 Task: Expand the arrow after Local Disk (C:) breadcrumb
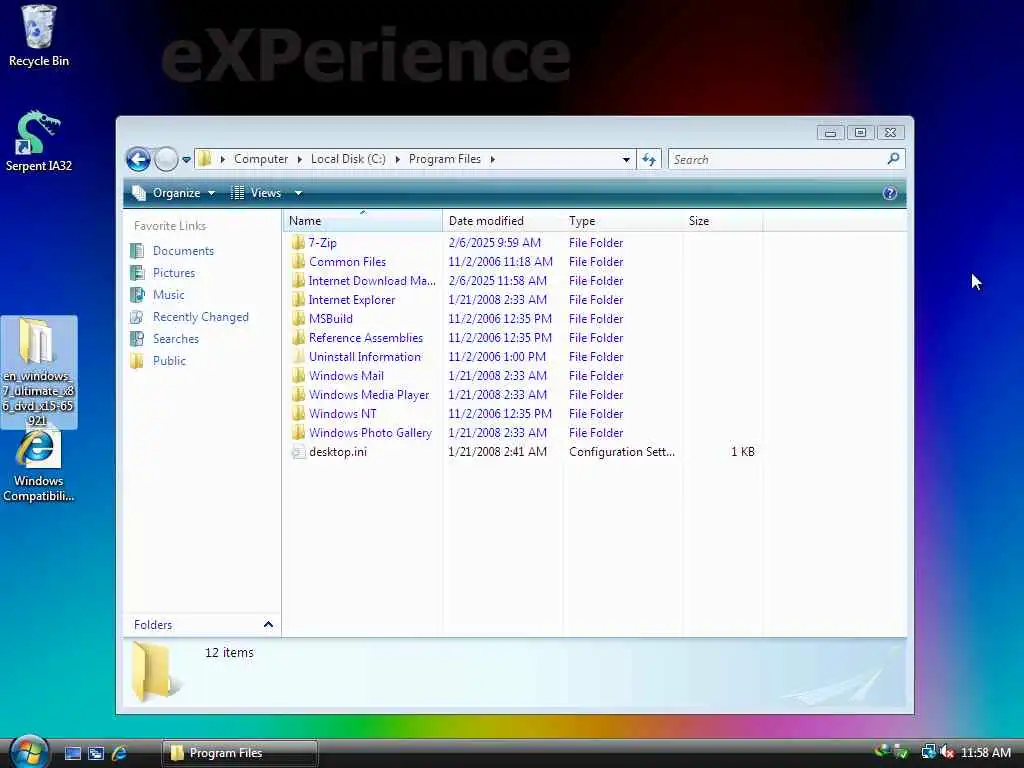tap(397, 159)
